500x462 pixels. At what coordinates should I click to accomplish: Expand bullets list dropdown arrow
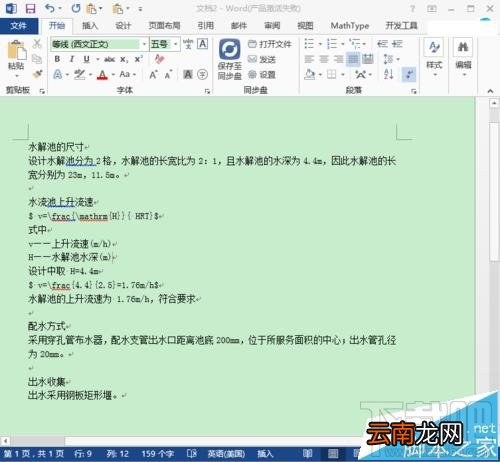(x=320, y=44)
